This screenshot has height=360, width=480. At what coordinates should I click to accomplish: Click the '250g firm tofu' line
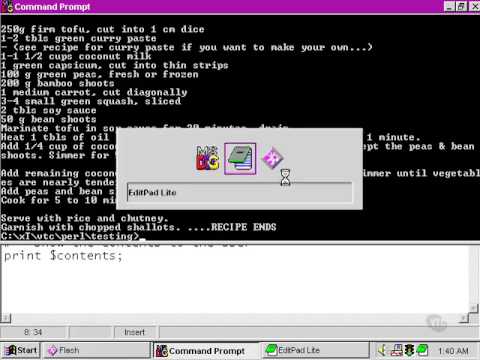(x=102, y=29)
